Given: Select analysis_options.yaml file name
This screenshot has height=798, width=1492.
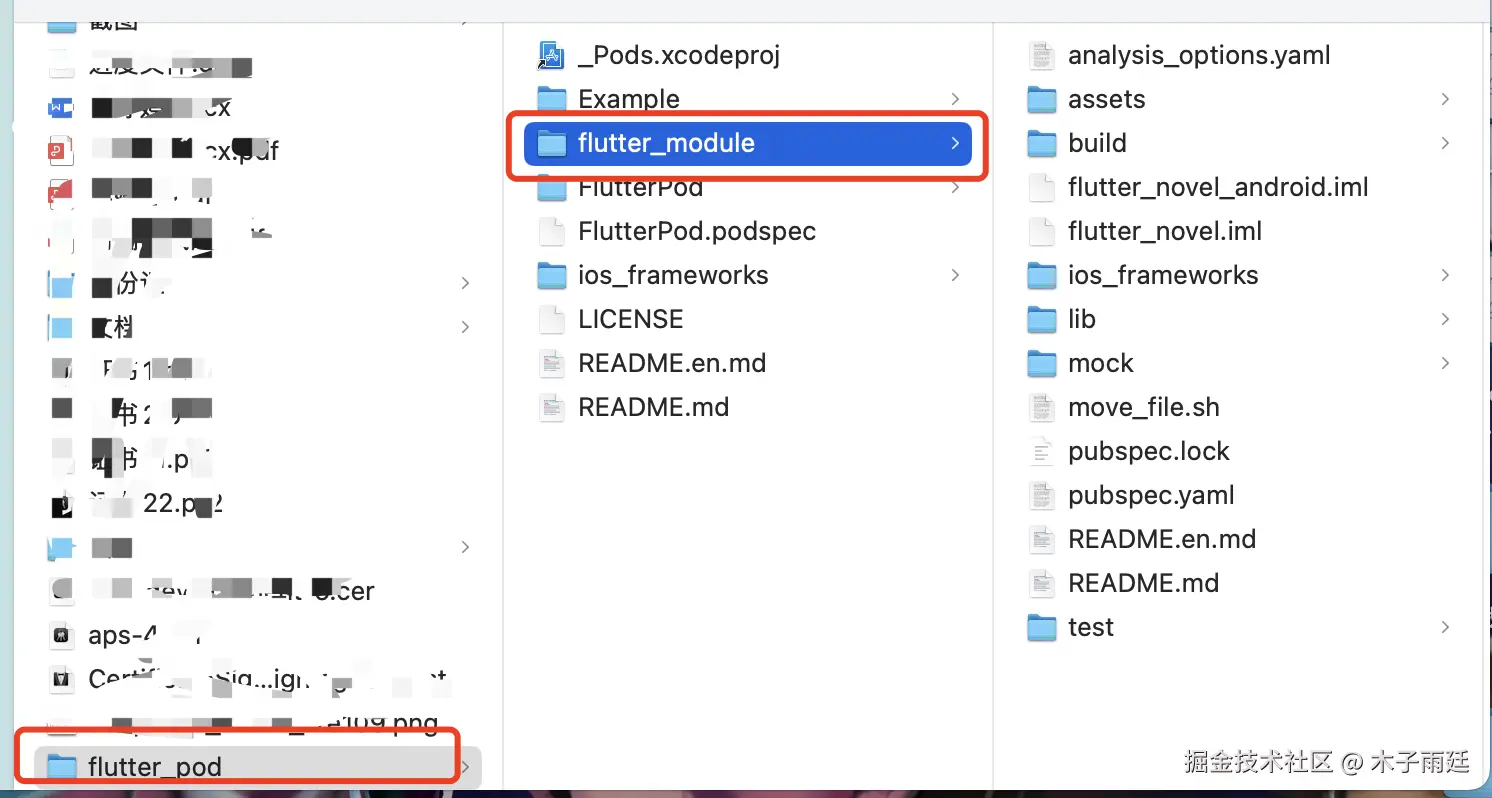Looking at the screenshot, I should coord(1199,55).
